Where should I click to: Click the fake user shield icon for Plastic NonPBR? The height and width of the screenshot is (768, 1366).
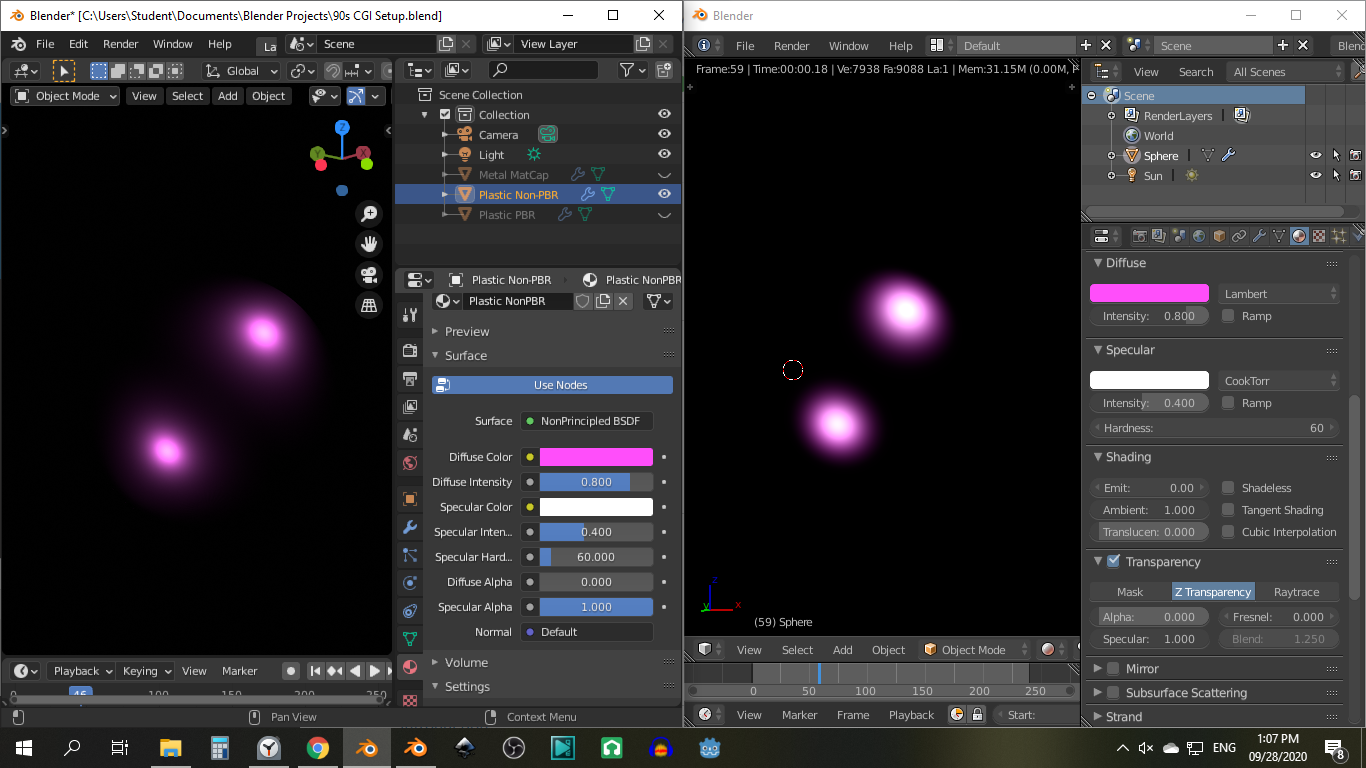583,301
